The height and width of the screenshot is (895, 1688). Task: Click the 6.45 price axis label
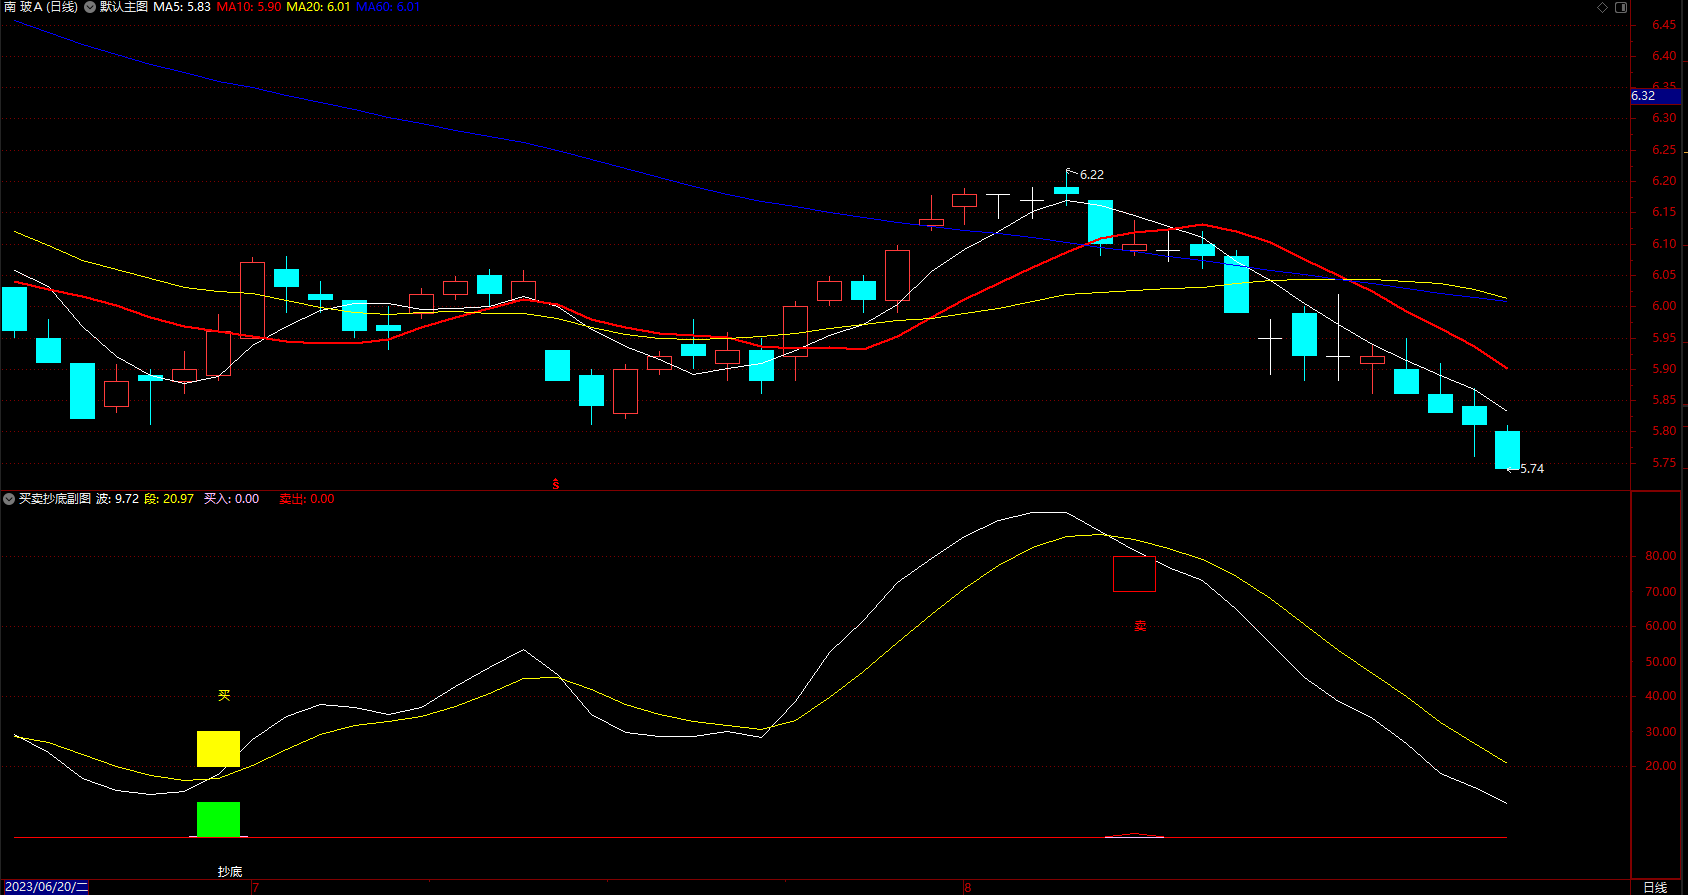pyautogui.click(x=1664, y=25)
